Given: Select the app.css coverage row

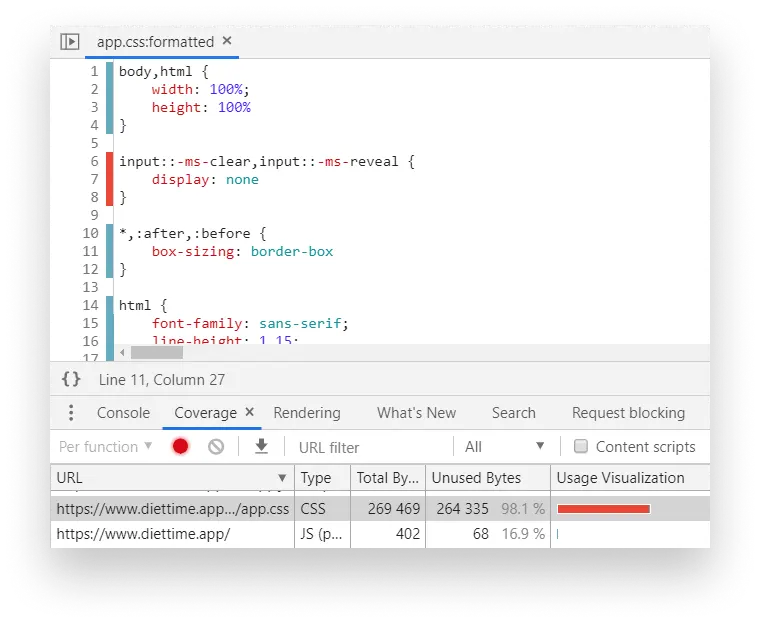Looking at the screenshot, I should click(380, 509).
